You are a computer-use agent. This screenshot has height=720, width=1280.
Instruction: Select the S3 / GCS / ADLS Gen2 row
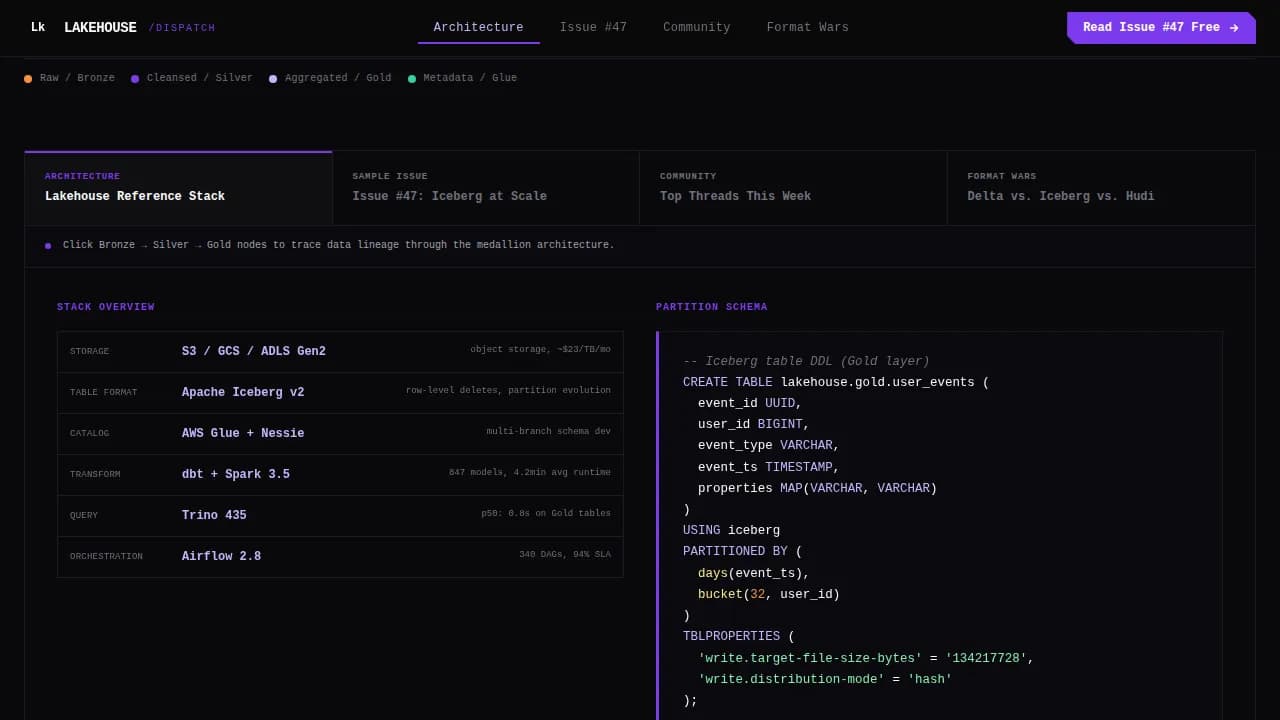point(340,352)
